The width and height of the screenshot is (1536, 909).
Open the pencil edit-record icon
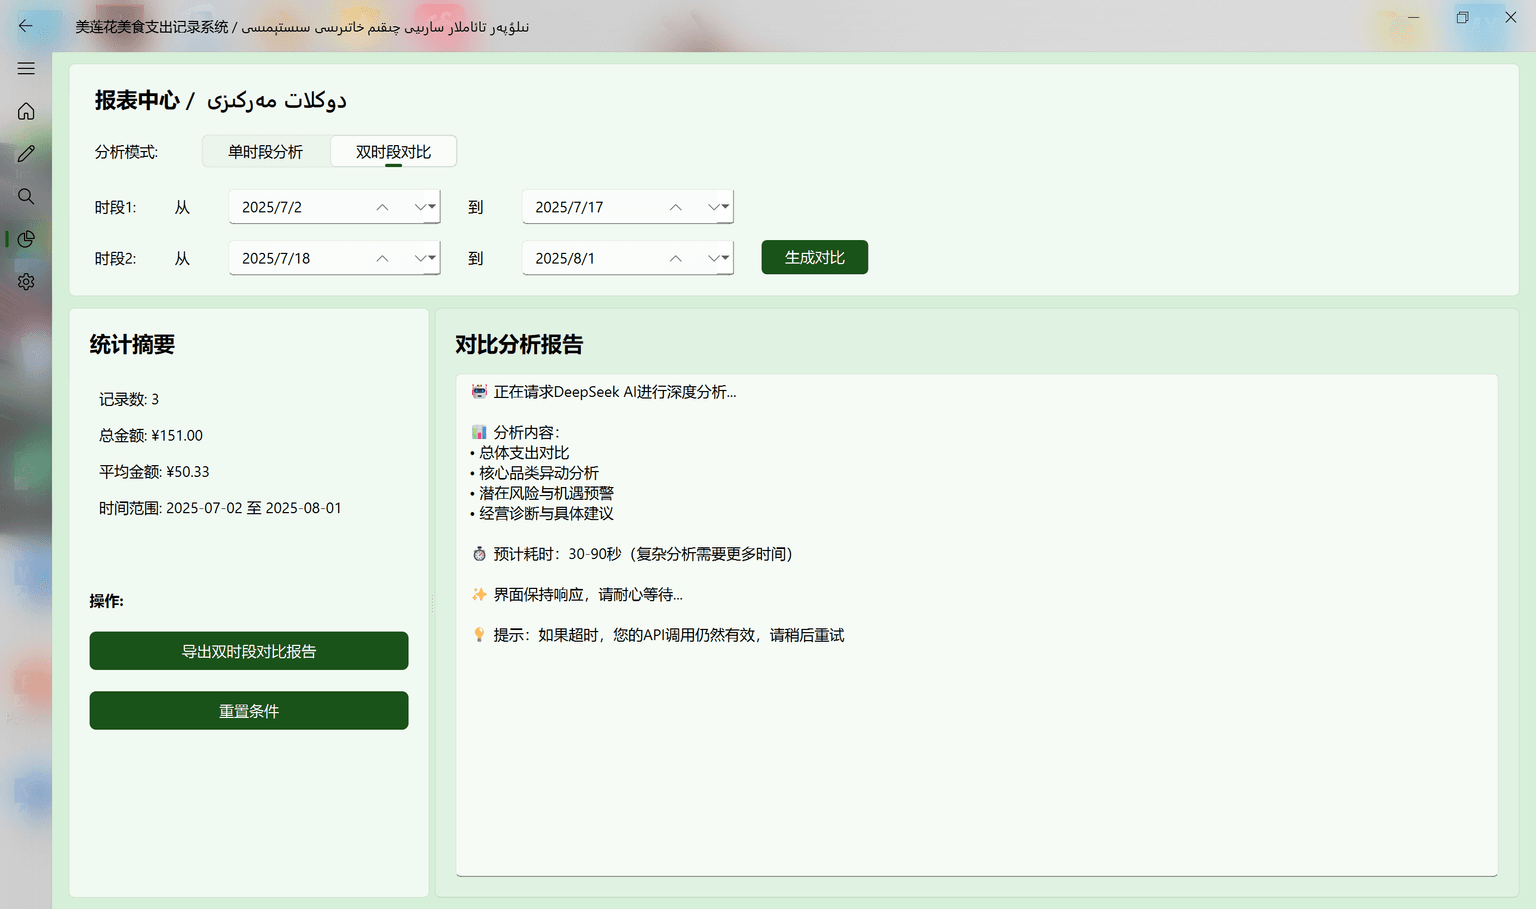[x=26, y=154]
